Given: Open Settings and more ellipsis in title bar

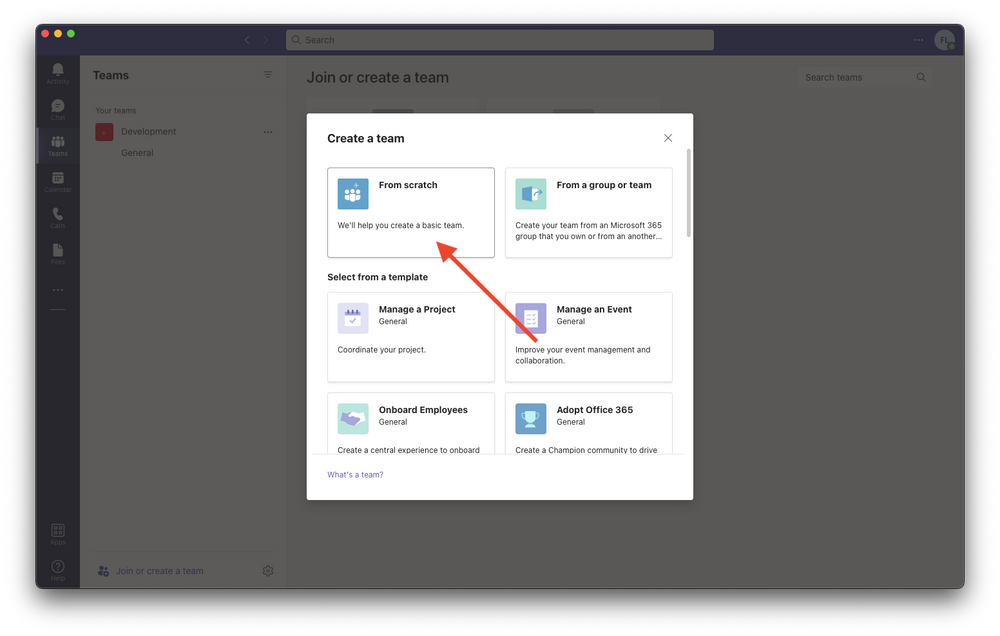Looking at the screenshot, I should coord(918,40).
